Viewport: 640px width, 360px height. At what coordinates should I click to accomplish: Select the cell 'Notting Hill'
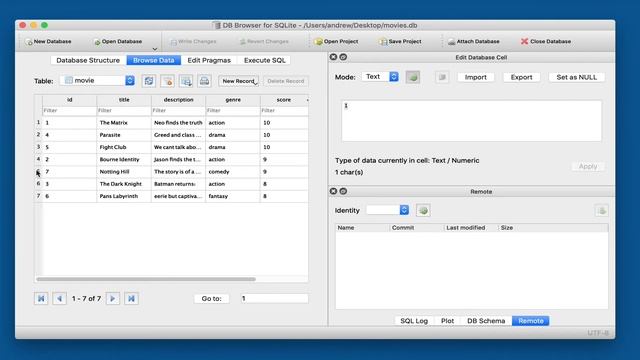124,171
